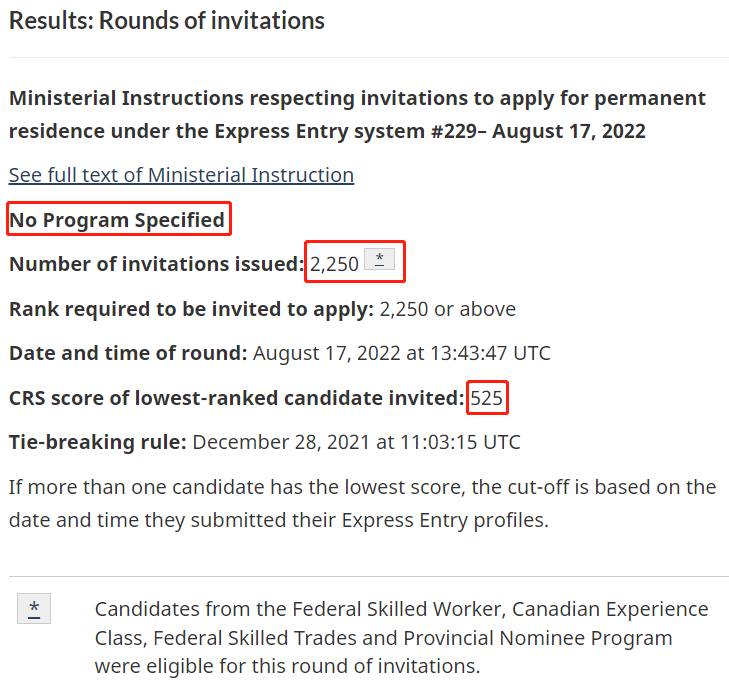This screenshot has width=729, height=684.
Task: Click the 2,250 invitations issued number
Action: pos(334,264)
